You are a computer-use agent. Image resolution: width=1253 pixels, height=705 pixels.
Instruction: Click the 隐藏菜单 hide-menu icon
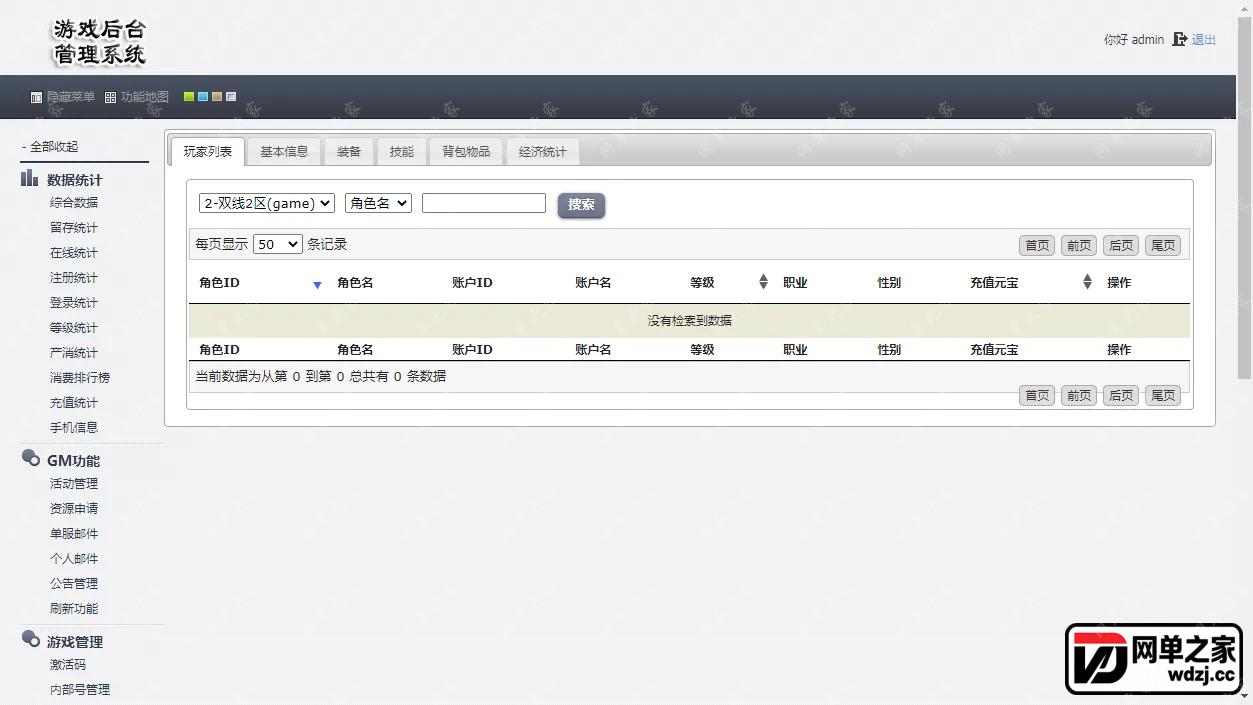[x=36, y=98]
